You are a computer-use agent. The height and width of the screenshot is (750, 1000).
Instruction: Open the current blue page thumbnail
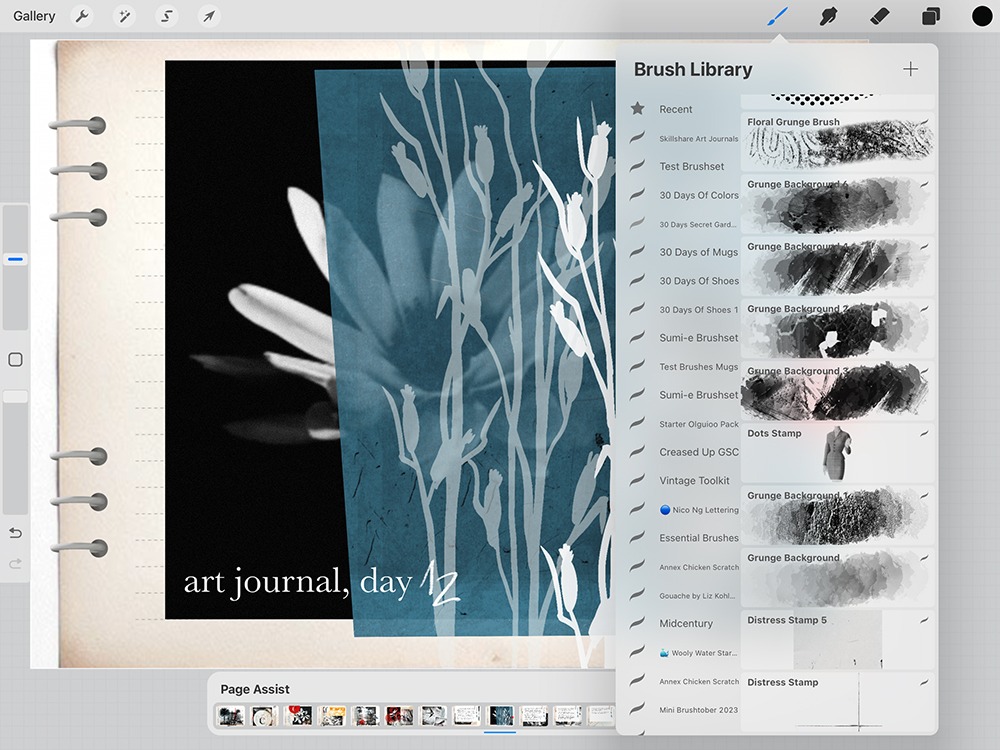pyautogui.click(x=501, y=716)
